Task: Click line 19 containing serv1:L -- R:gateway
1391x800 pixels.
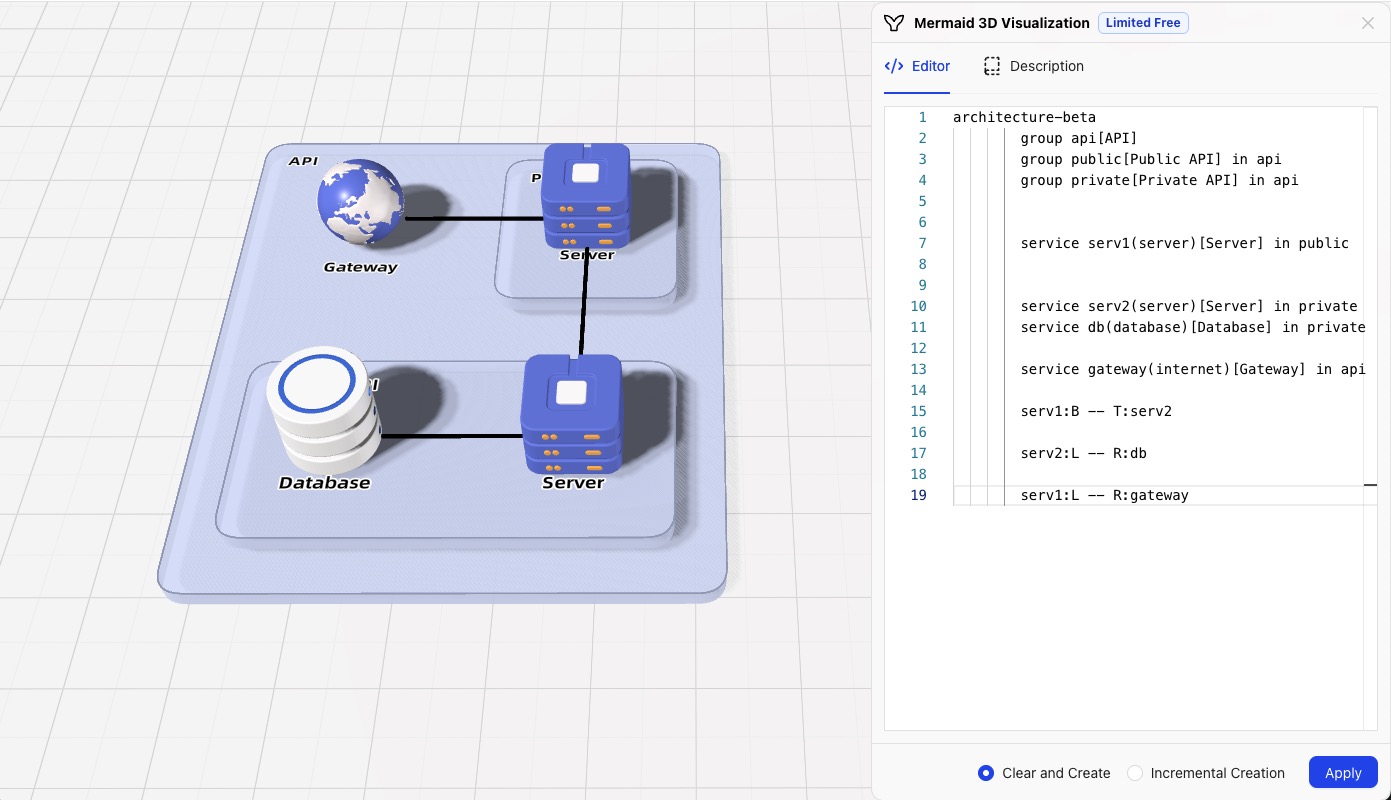Action: [x=1103, y=495]
